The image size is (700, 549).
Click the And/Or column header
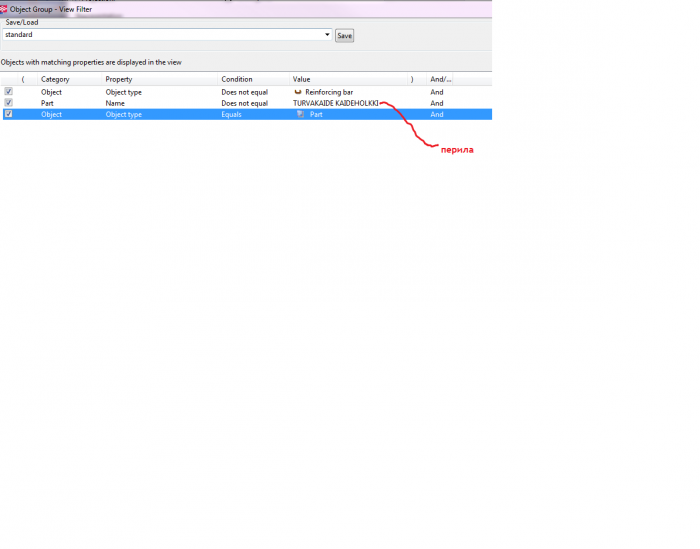pos(440,79)
